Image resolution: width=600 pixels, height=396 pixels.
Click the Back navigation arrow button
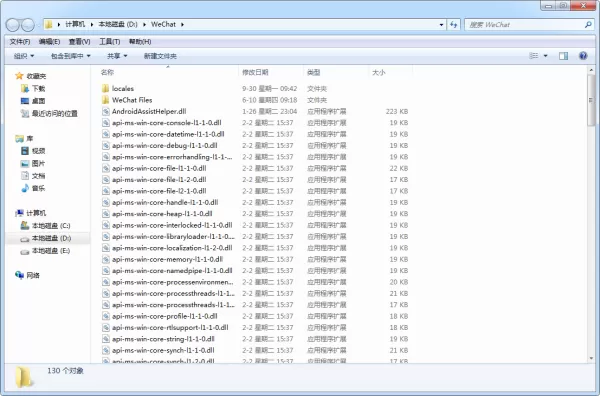click(13, 25)
